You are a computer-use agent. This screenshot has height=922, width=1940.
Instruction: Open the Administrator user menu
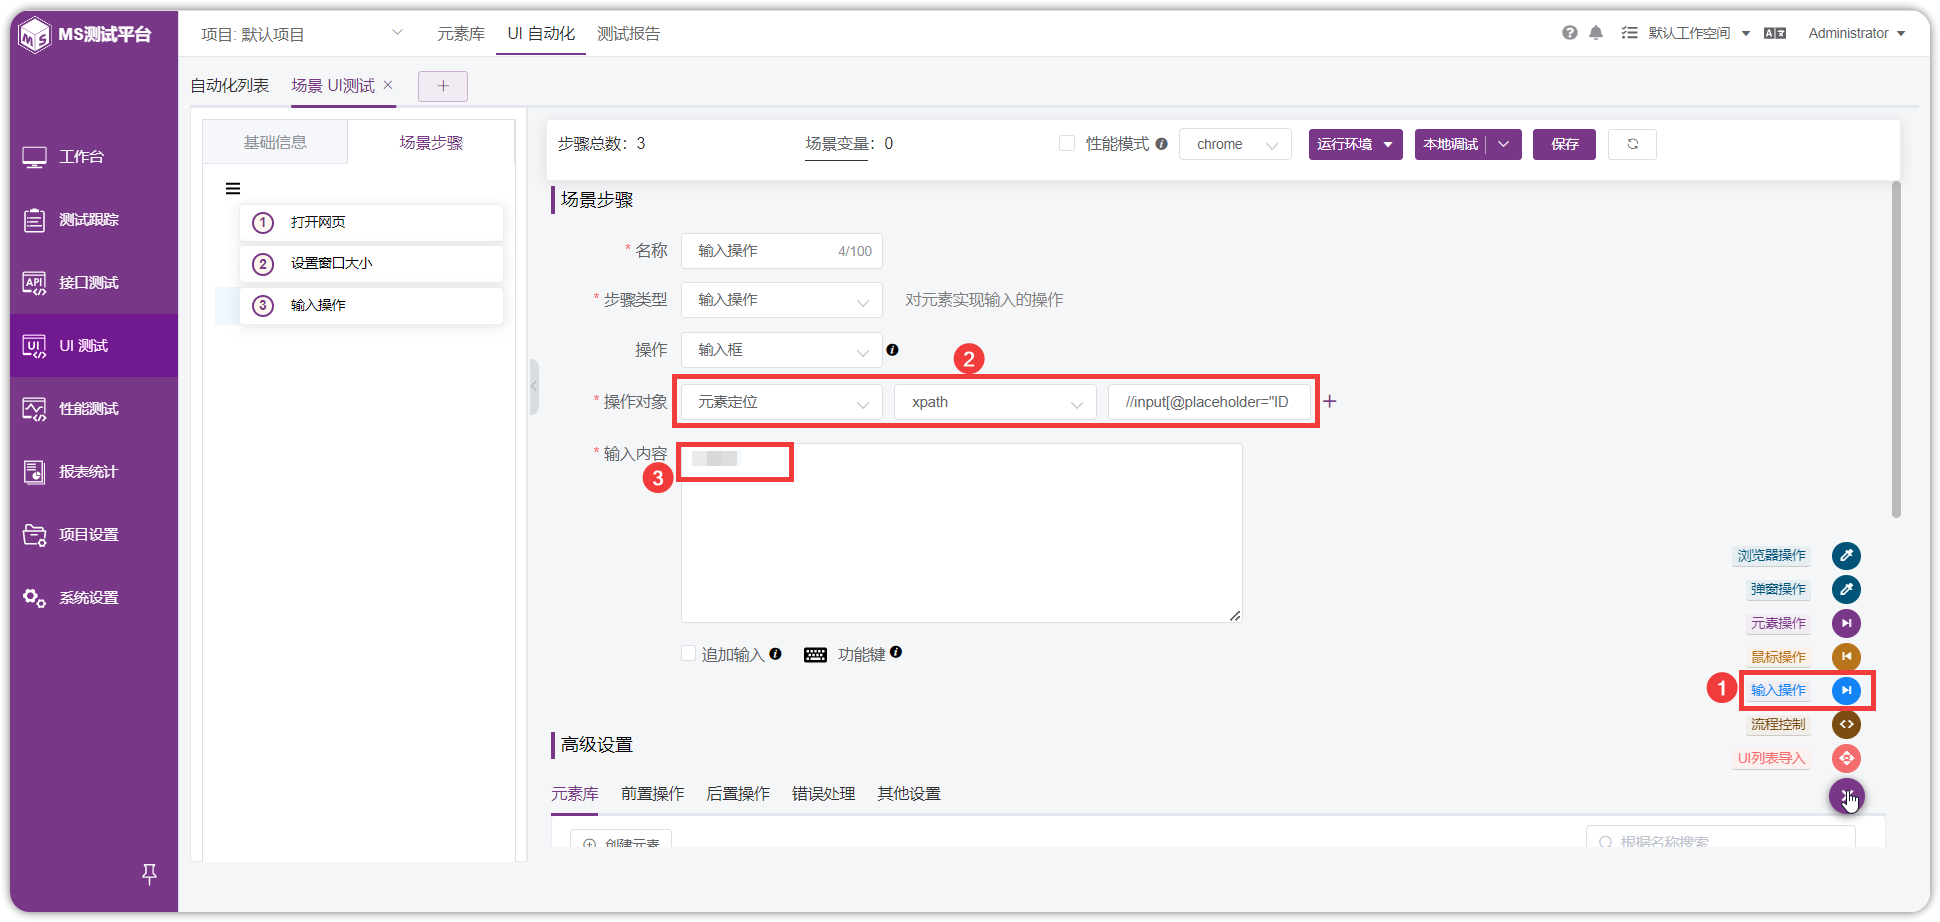pos(1856,33)
